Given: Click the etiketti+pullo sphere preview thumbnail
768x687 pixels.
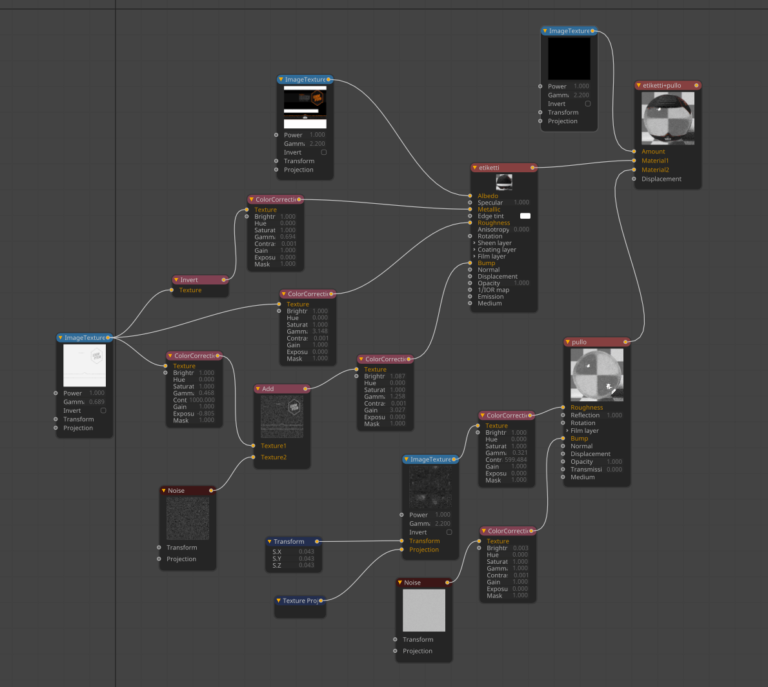Looking at the screenshot, I should tap(667, 118).
